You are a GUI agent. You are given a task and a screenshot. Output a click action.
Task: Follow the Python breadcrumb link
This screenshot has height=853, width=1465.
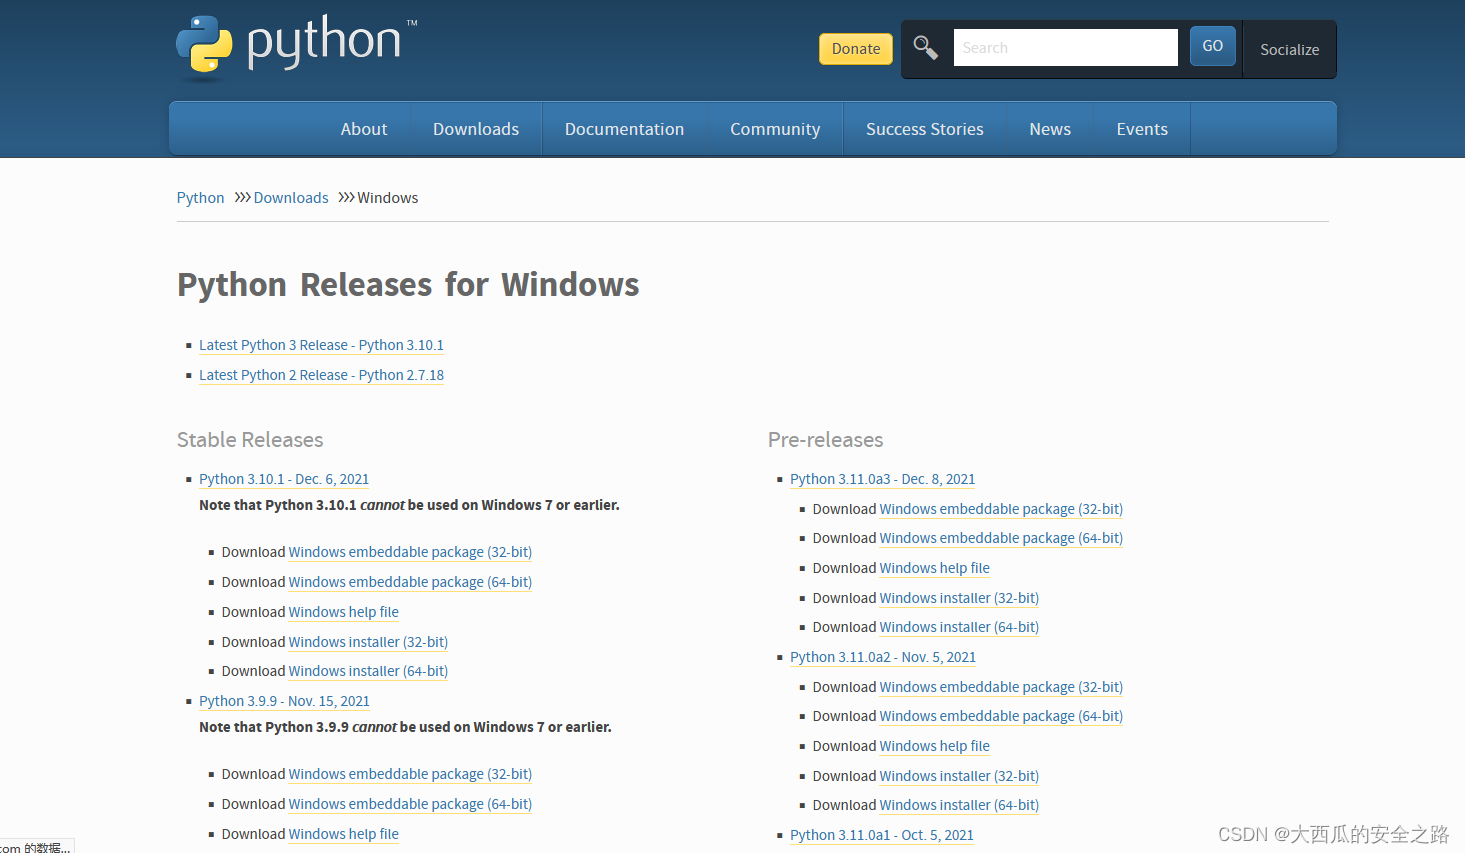pyautogui.click(x=200, y=197)
